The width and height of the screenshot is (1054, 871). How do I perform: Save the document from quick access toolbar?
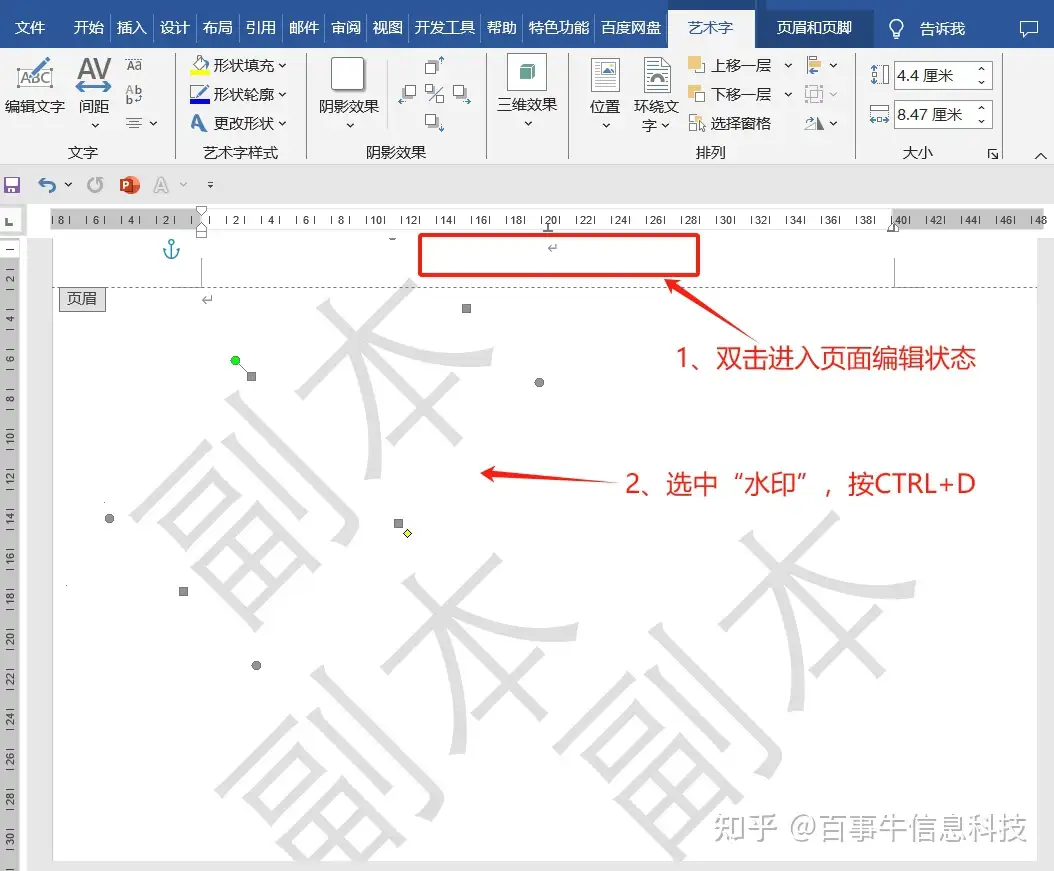[x=12, y=185]
